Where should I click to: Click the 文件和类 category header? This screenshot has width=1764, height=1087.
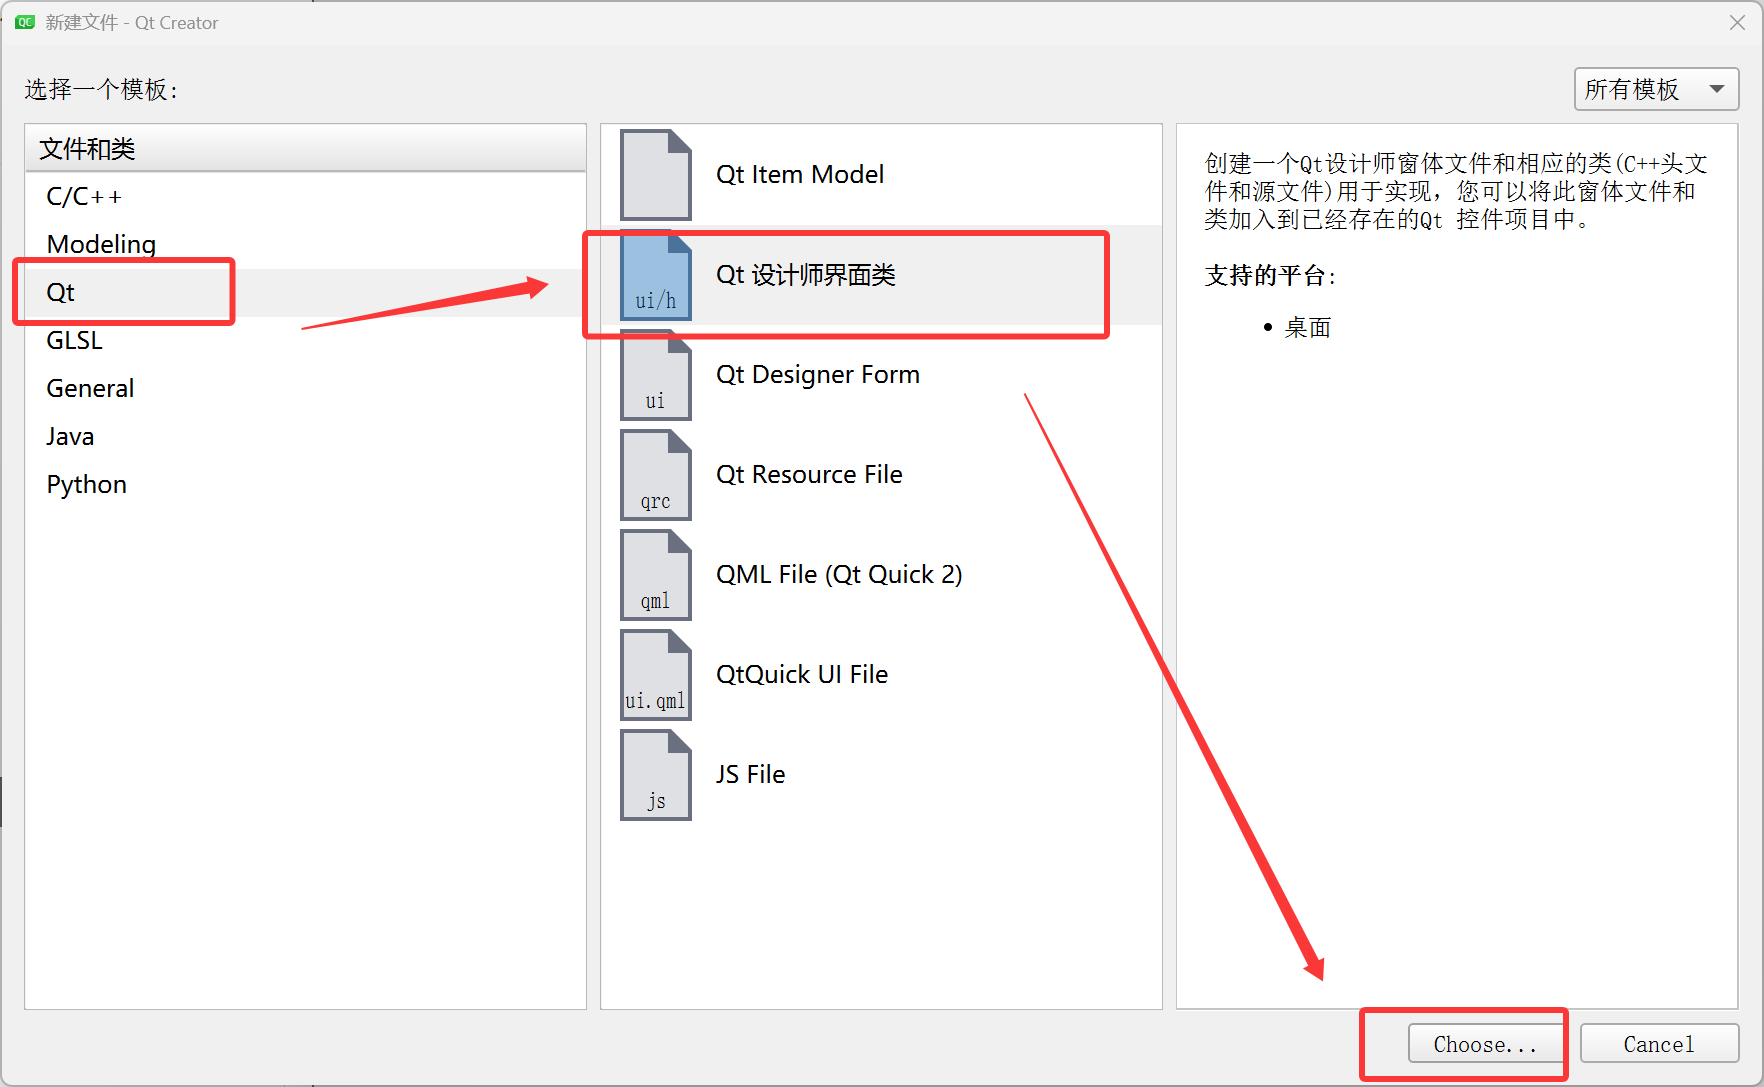pyautogui.click(x=305, y=149)
